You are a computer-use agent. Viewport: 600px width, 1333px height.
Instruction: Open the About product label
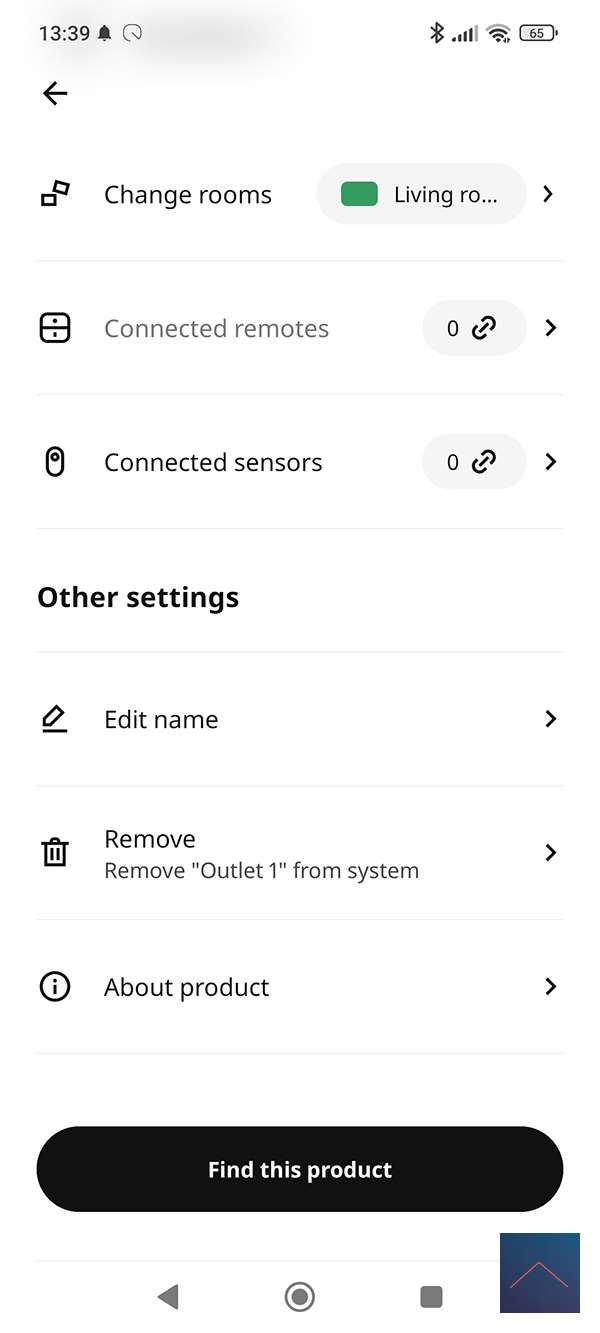pyautogui.click(x=186, y=987)
